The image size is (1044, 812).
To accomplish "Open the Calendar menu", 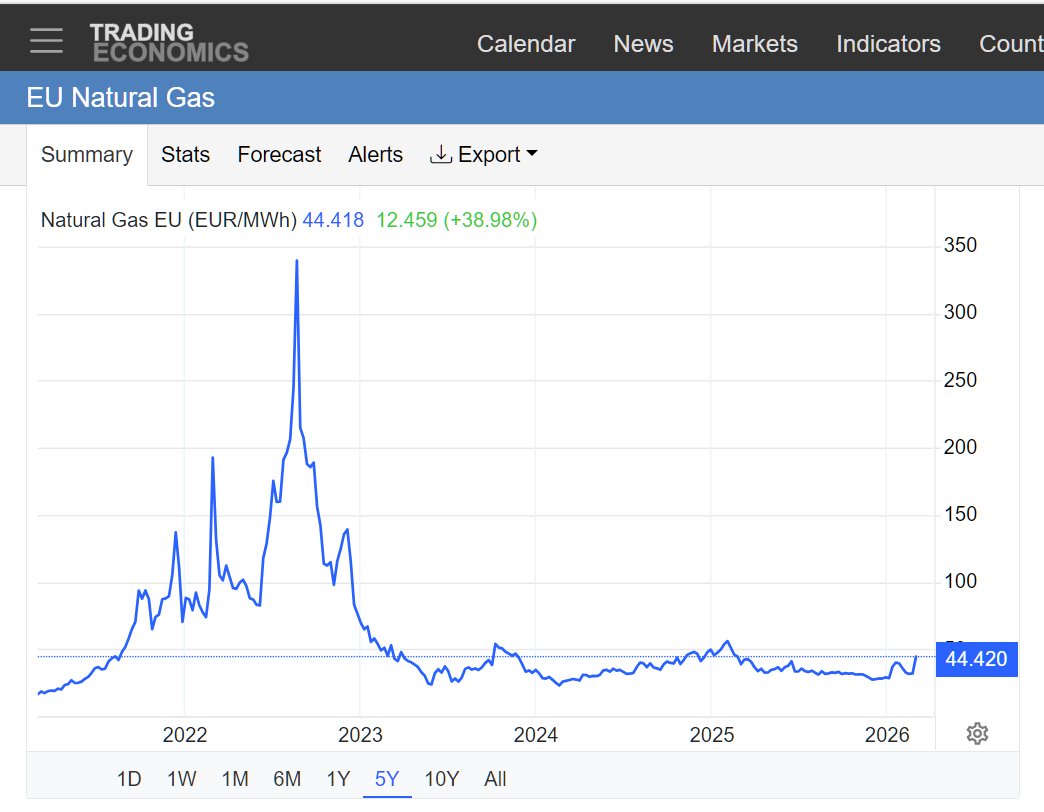I will (526, 43).
